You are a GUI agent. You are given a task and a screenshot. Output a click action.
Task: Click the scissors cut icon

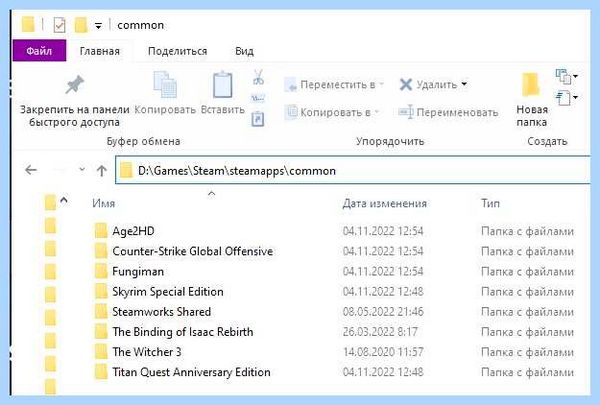pos(258,77)
